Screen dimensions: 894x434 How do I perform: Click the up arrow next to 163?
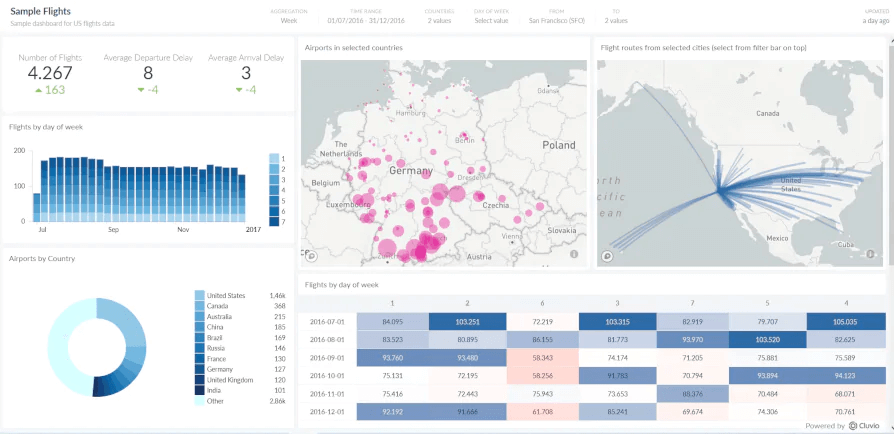39,90
